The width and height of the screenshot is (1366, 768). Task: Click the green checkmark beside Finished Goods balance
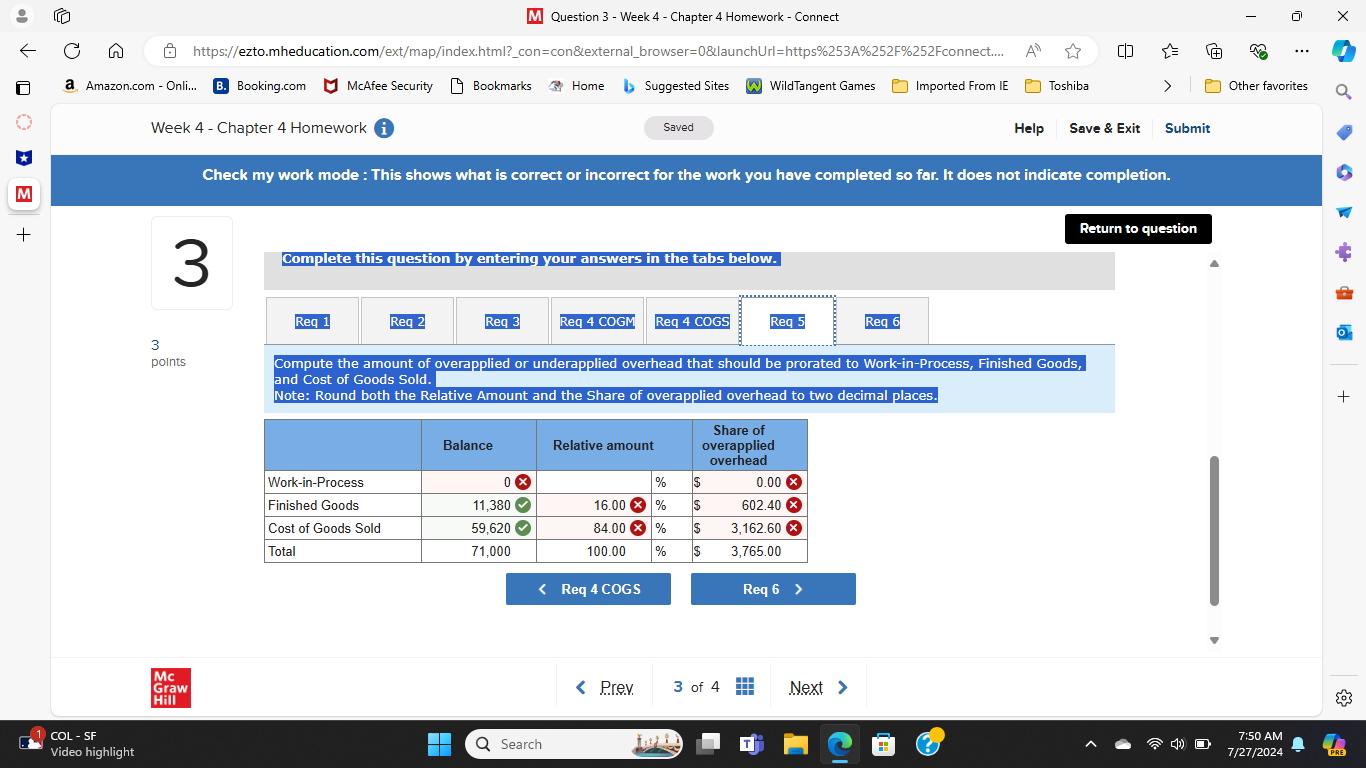pos(521,505)
